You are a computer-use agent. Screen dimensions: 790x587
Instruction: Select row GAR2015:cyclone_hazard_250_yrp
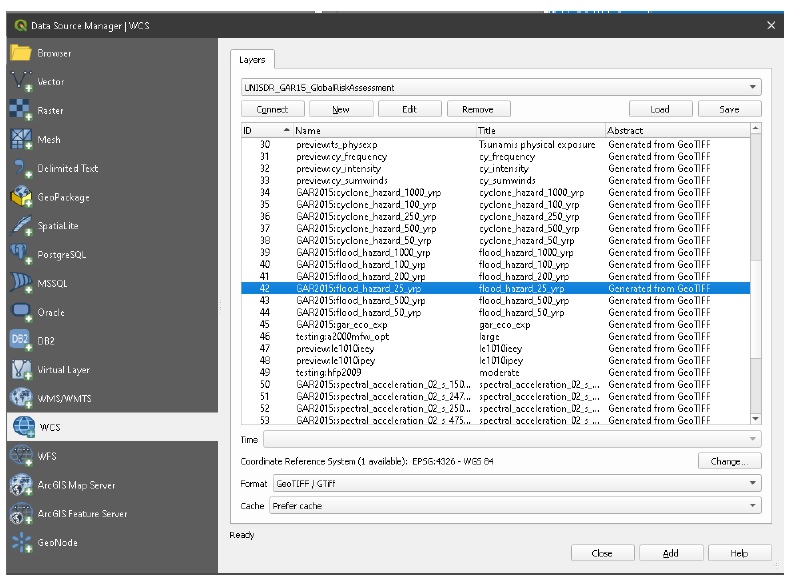tap(496, 217)
